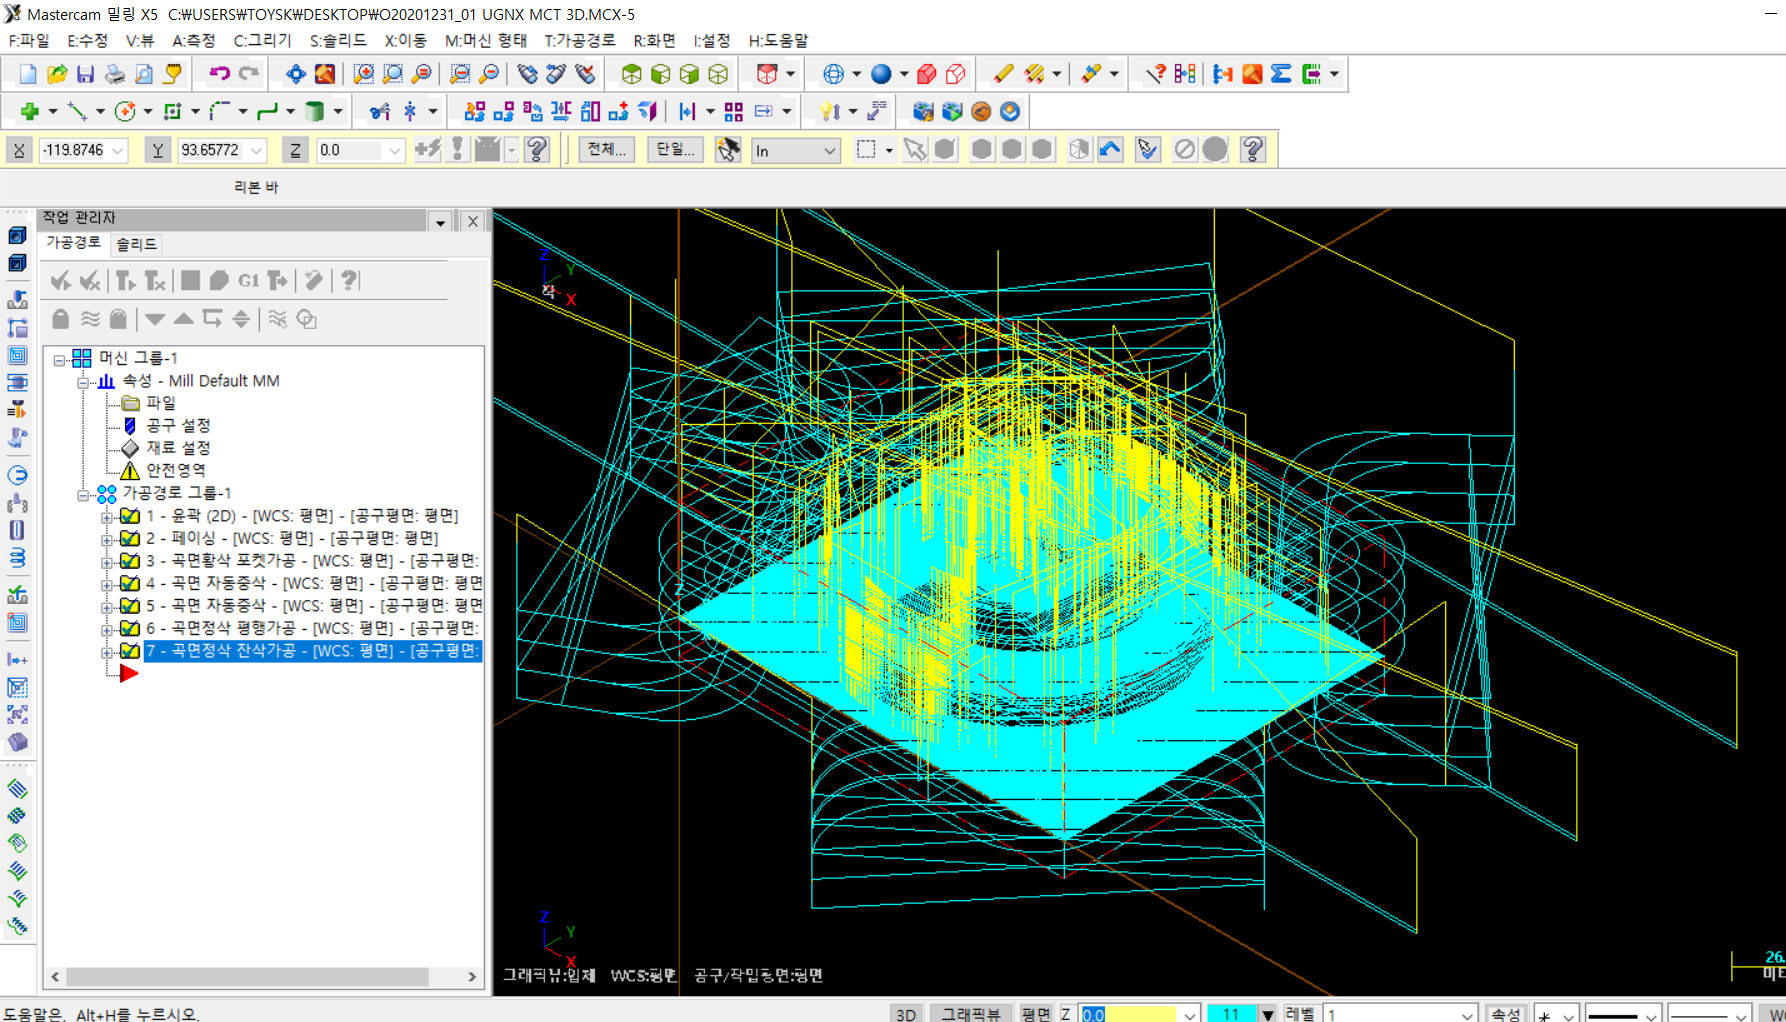Toggle operation 1 윤곽 (2D) folder check
The width and height of the screenshot is (1786, 1022).
pyautogui.click(x=130, y=516)
